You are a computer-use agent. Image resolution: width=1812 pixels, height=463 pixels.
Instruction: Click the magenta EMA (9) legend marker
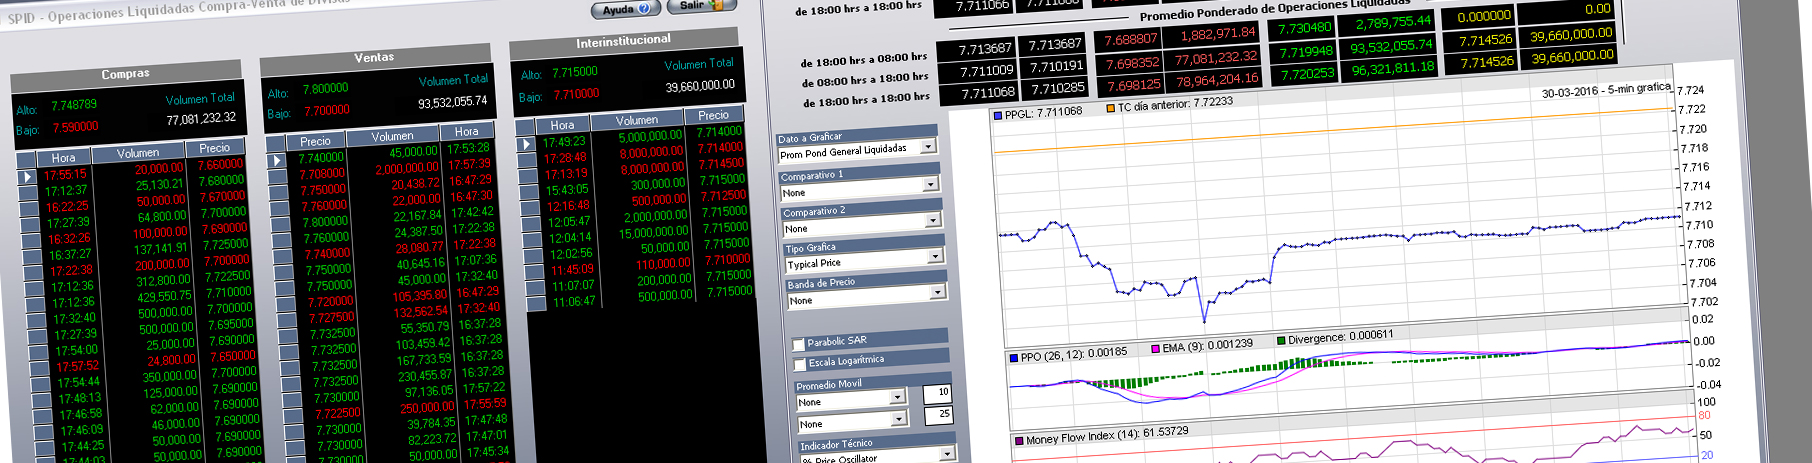[x=1155, y=348]
